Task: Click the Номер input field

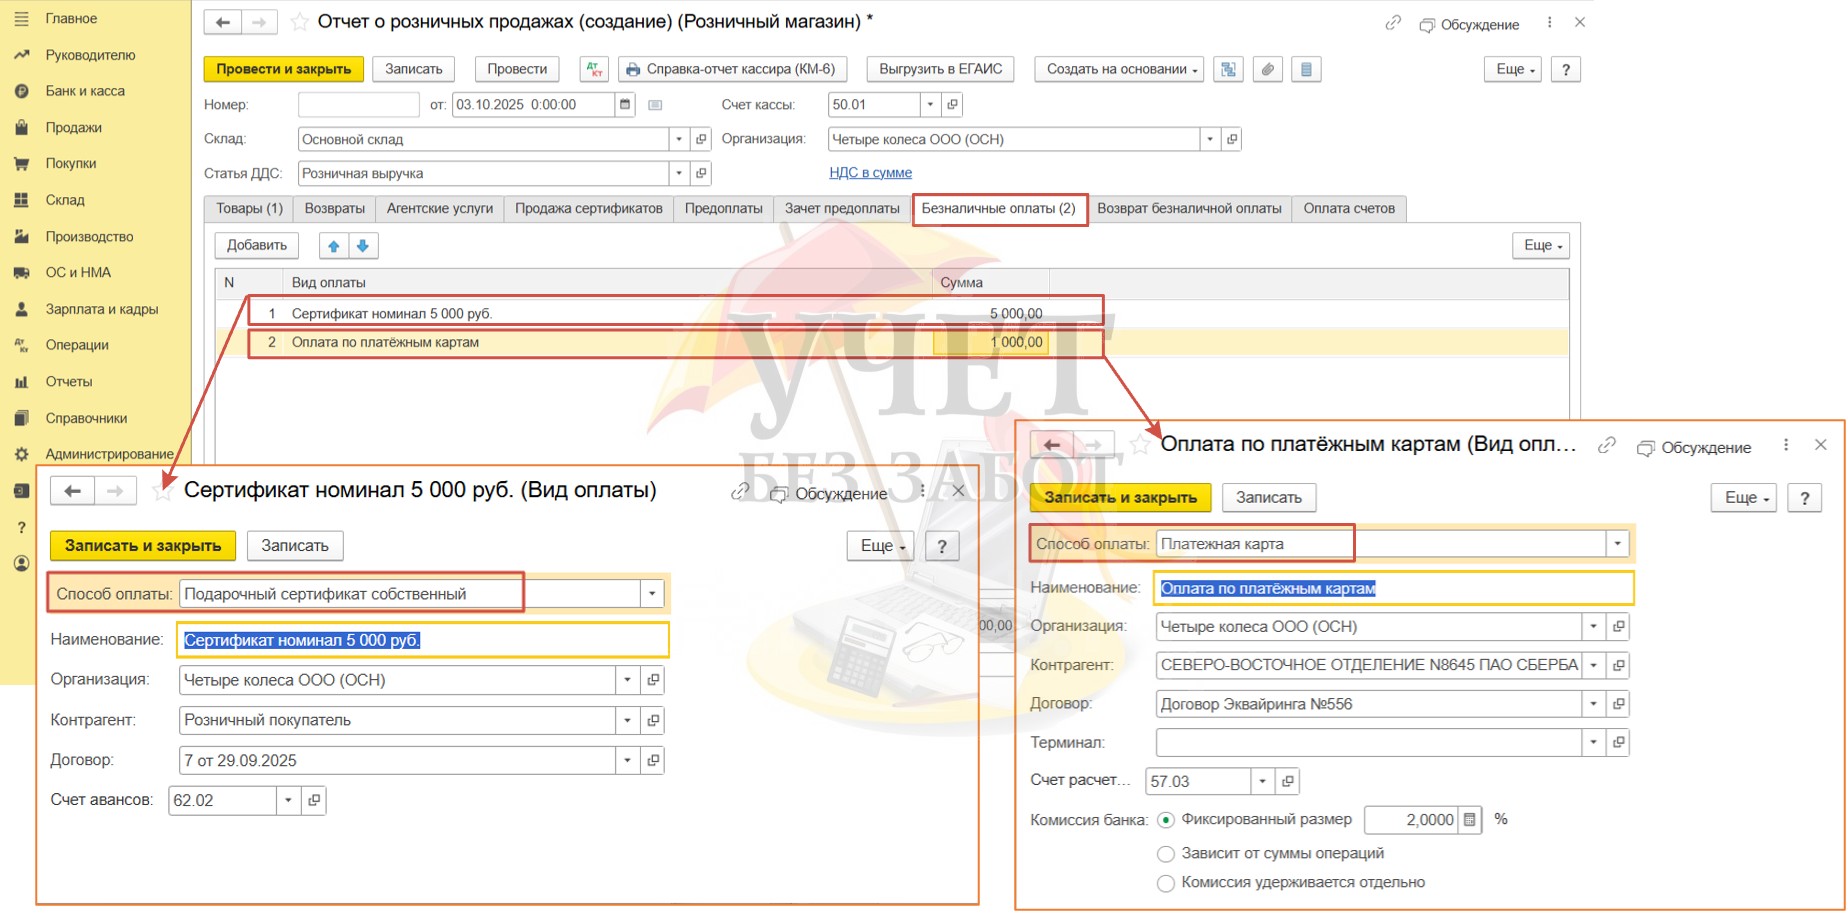Action: 358,104
